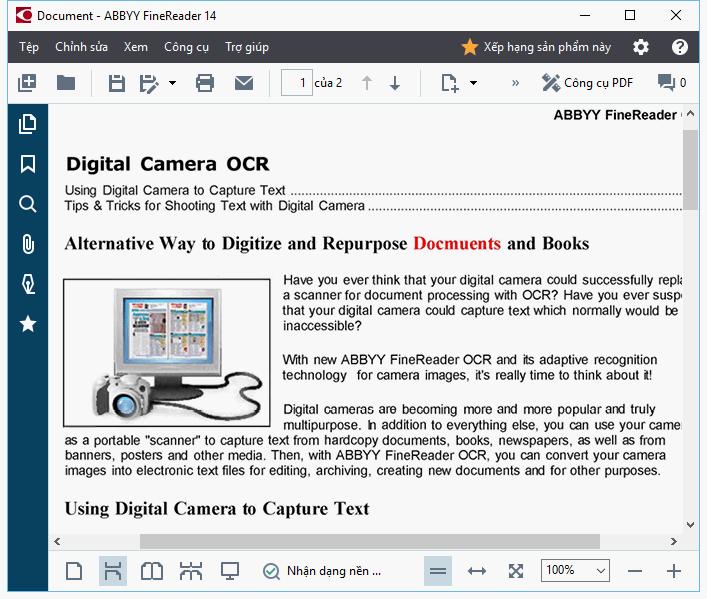Open the Chỉnh sửa menu
The image size is (707, 599).
82,47
